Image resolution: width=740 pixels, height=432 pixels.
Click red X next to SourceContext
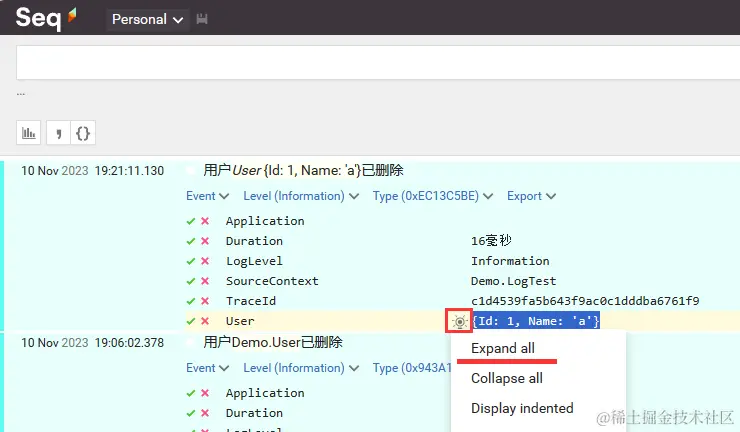click(x=205, y=281)
